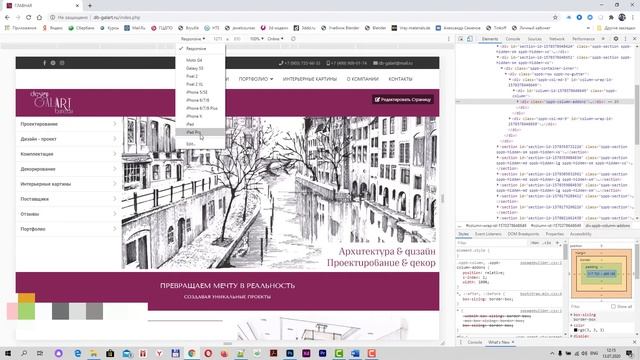
Task: Choose Galaxy S5 in device list
Action: click(200, 68)
